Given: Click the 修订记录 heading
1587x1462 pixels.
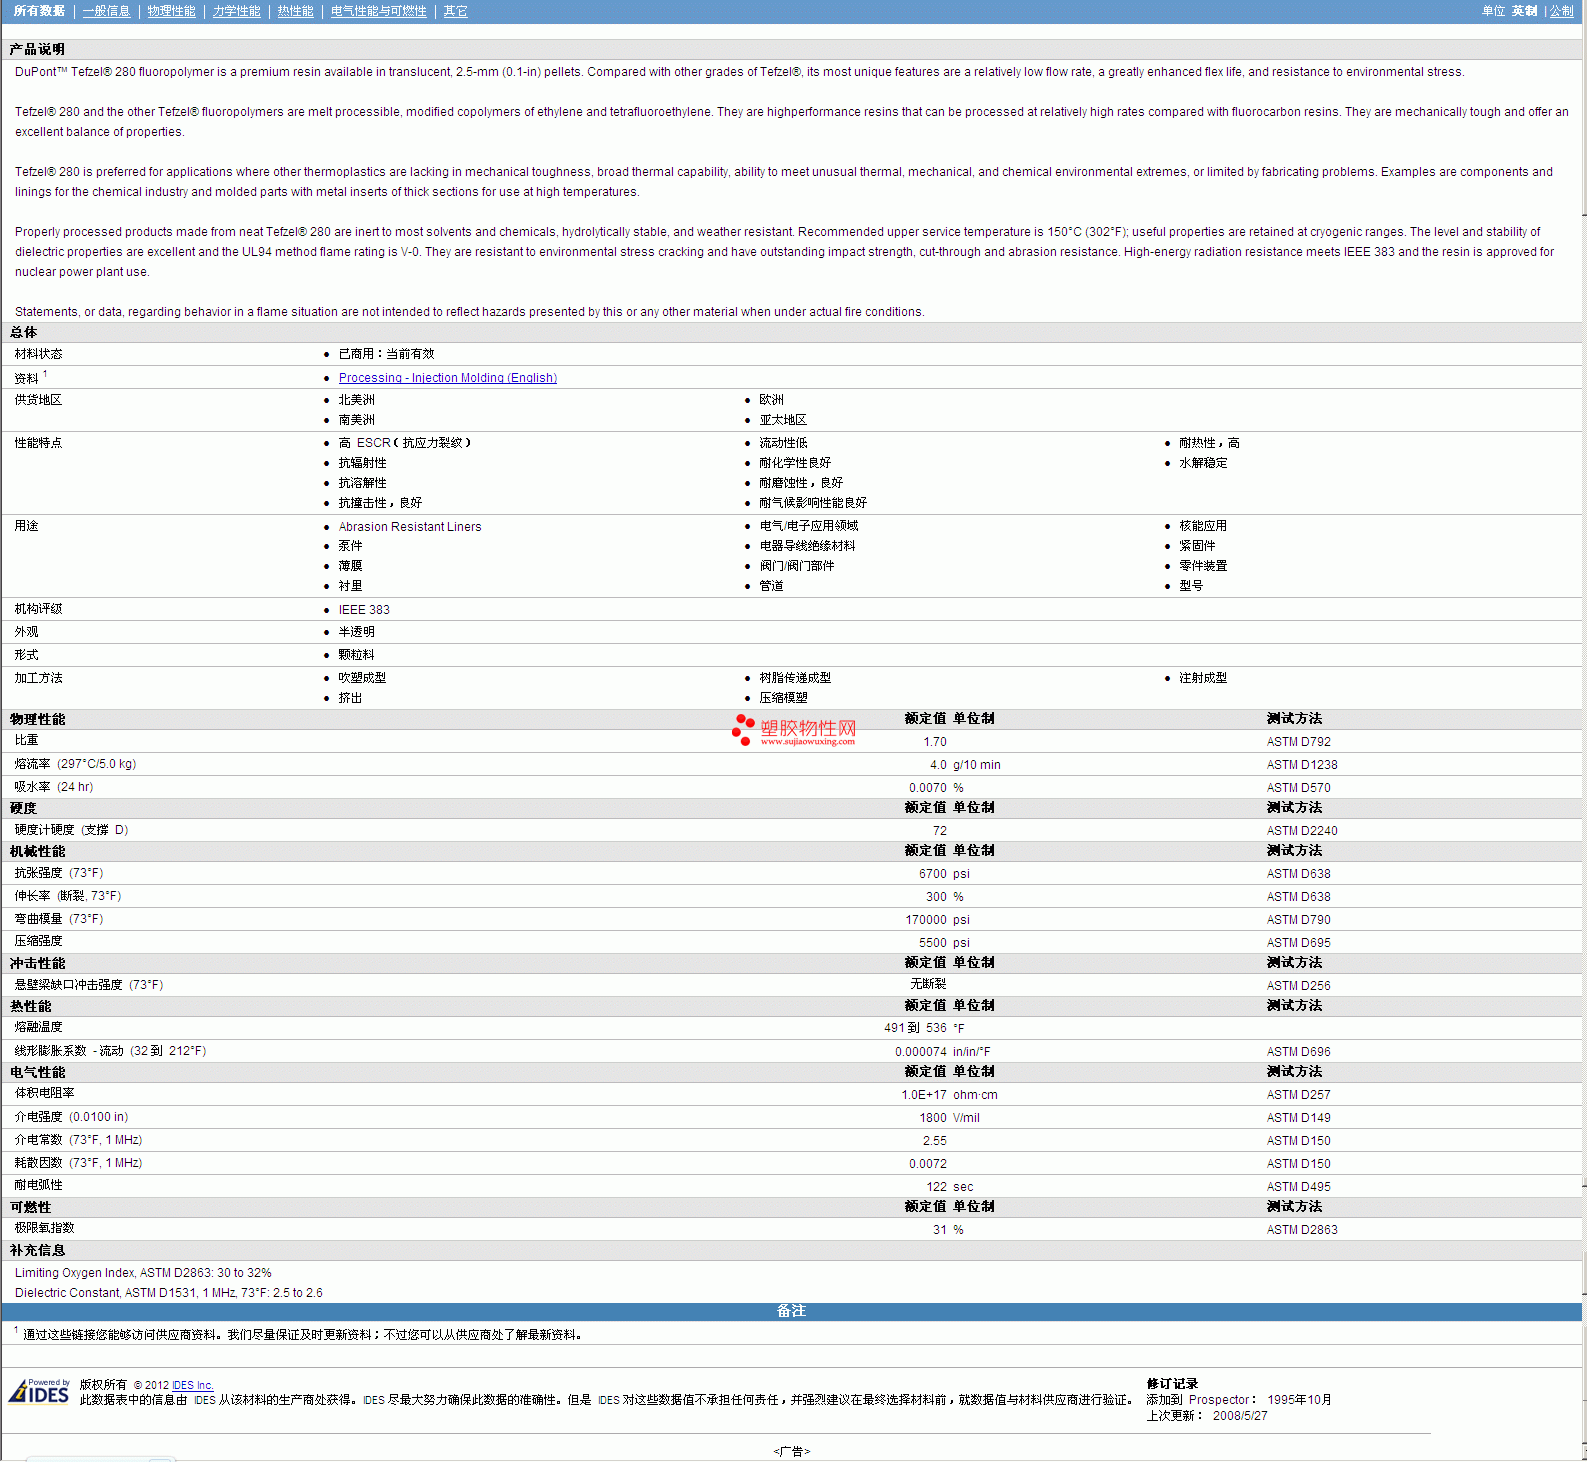Looking at the screenshot, I should [1172, 1384].
